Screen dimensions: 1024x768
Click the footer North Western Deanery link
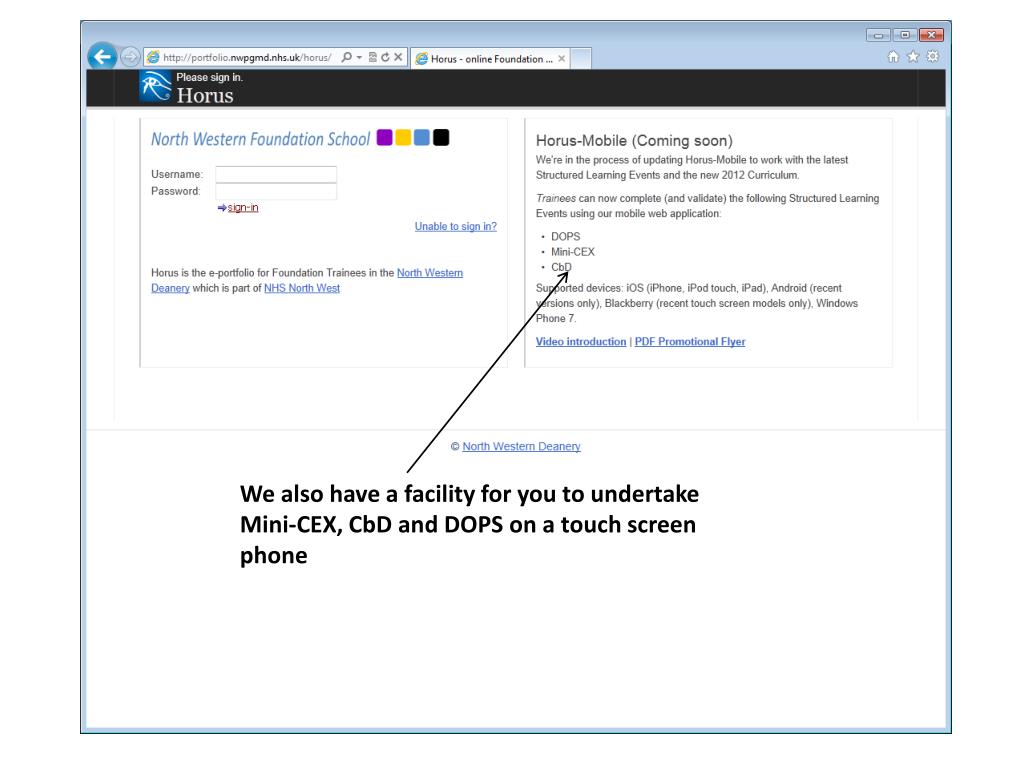click(x=521, y=446)
